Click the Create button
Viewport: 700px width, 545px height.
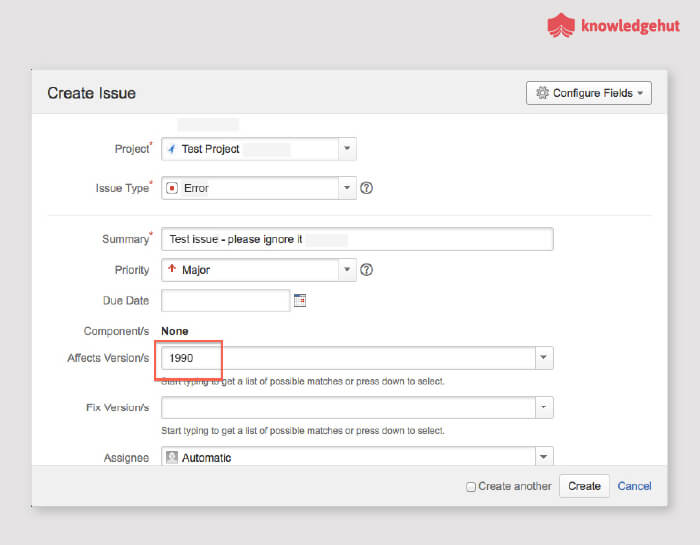coord(584,486)
